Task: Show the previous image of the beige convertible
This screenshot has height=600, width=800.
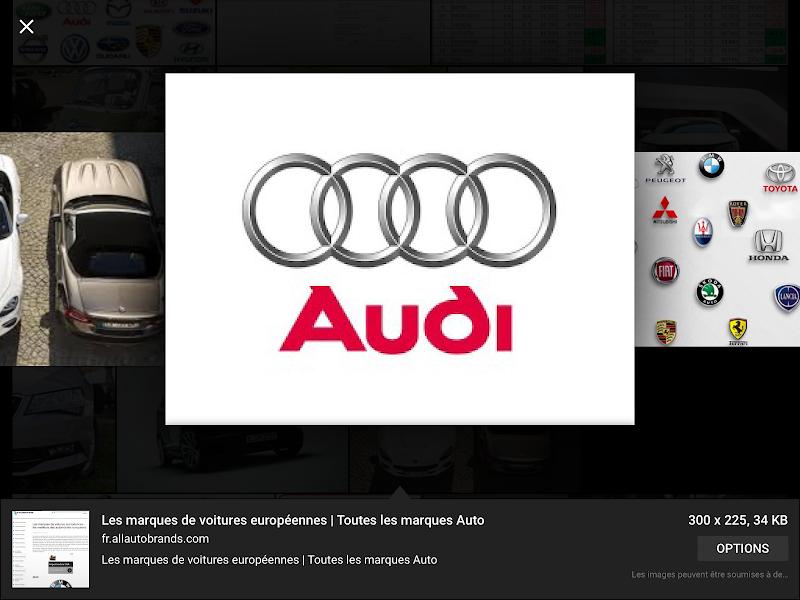Action: click(82, 248)
